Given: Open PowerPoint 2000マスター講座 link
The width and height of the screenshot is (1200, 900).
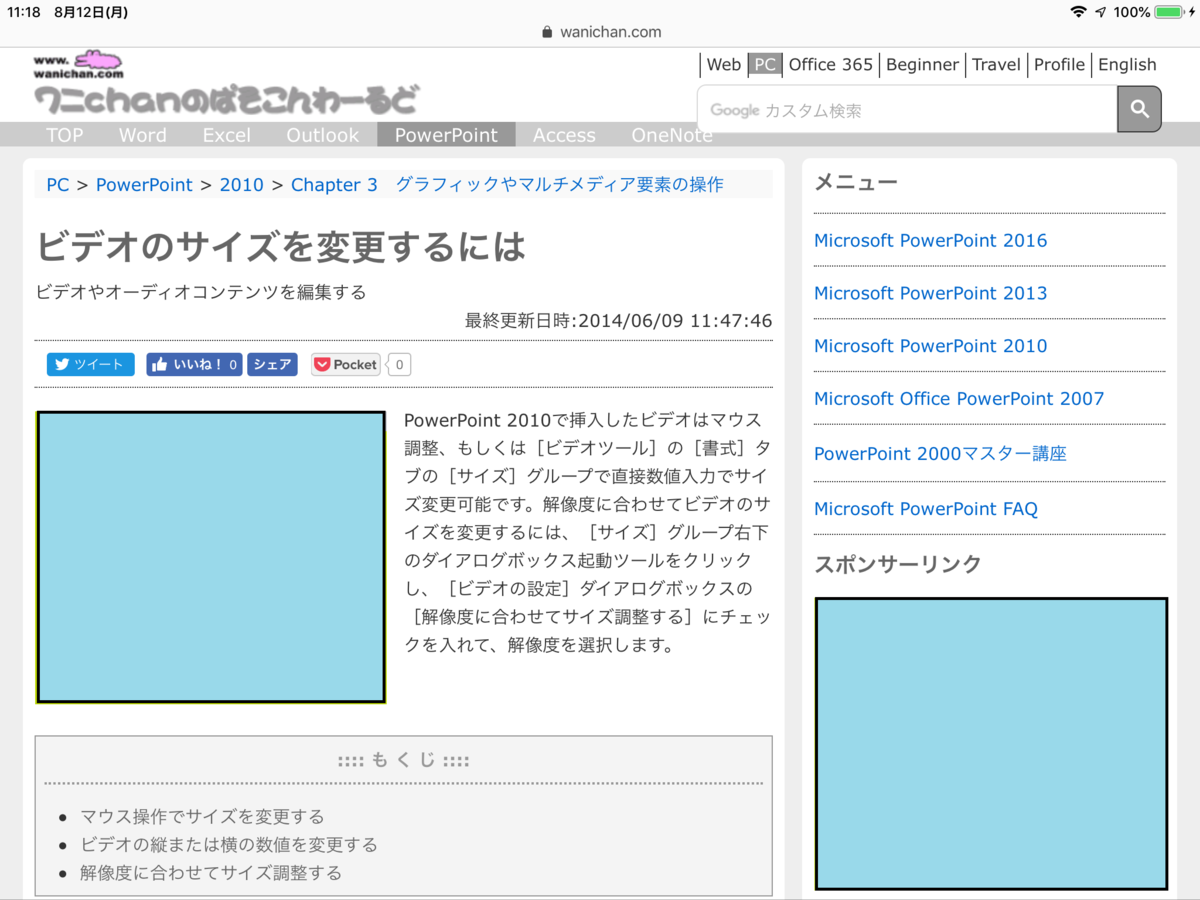Looking at the screenshot, I should point(940,454).
